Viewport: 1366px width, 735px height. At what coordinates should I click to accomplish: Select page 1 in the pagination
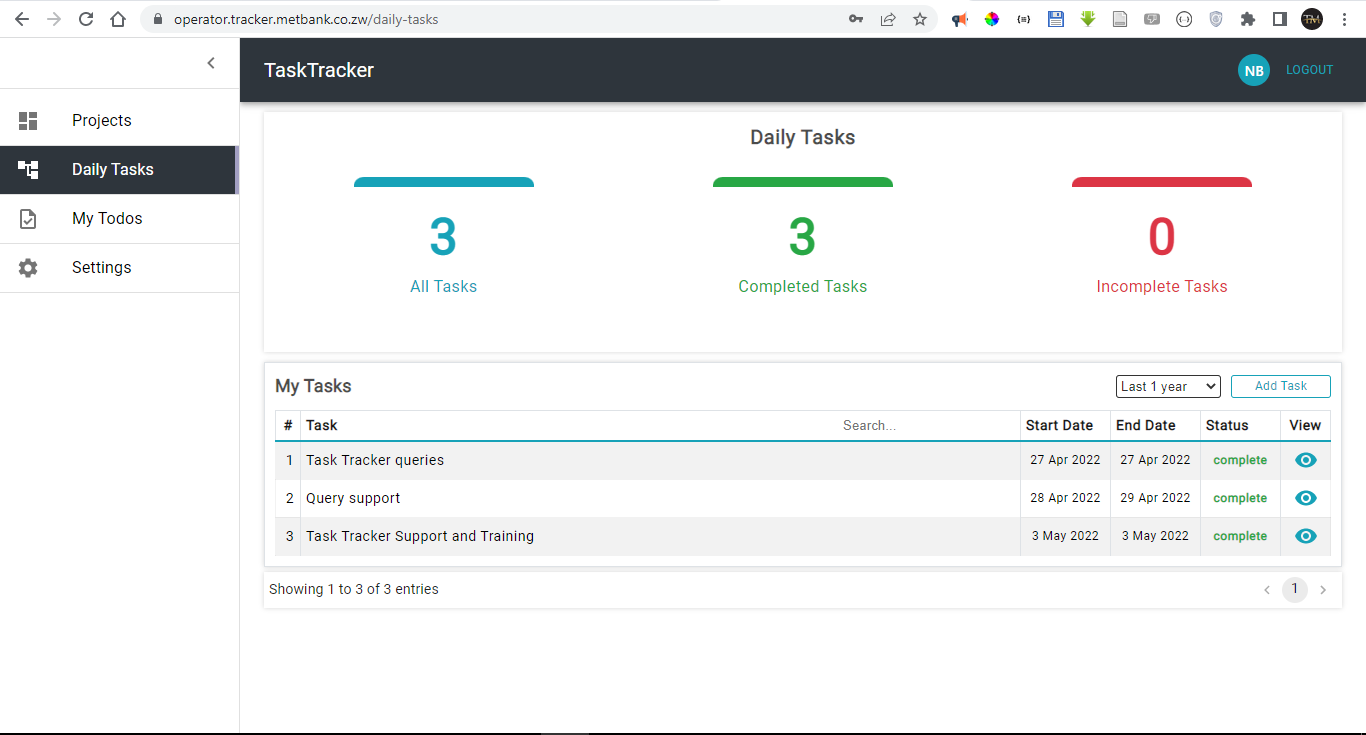click(x=1294, y=589)
